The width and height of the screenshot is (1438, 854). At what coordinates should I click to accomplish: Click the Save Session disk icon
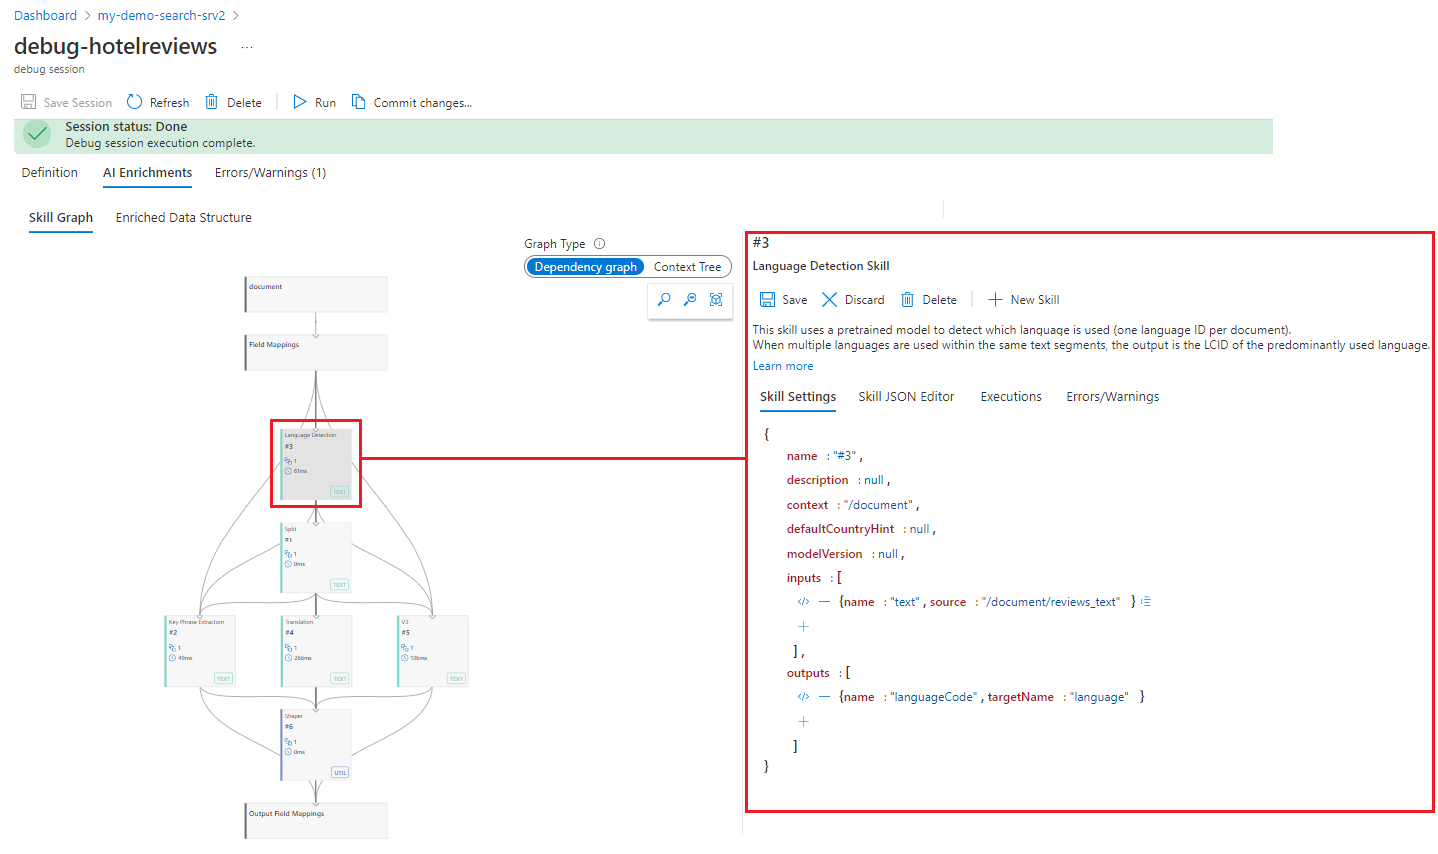(x=28, y=102)
